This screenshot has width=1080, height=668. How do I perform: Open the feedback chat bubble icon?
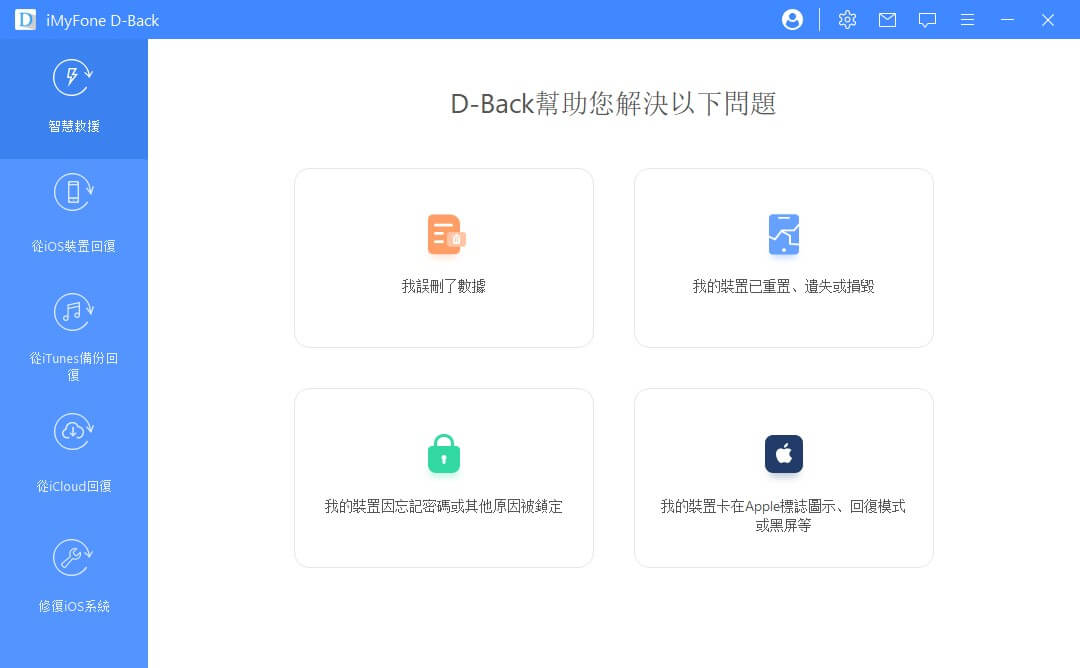tap(927, 20)
